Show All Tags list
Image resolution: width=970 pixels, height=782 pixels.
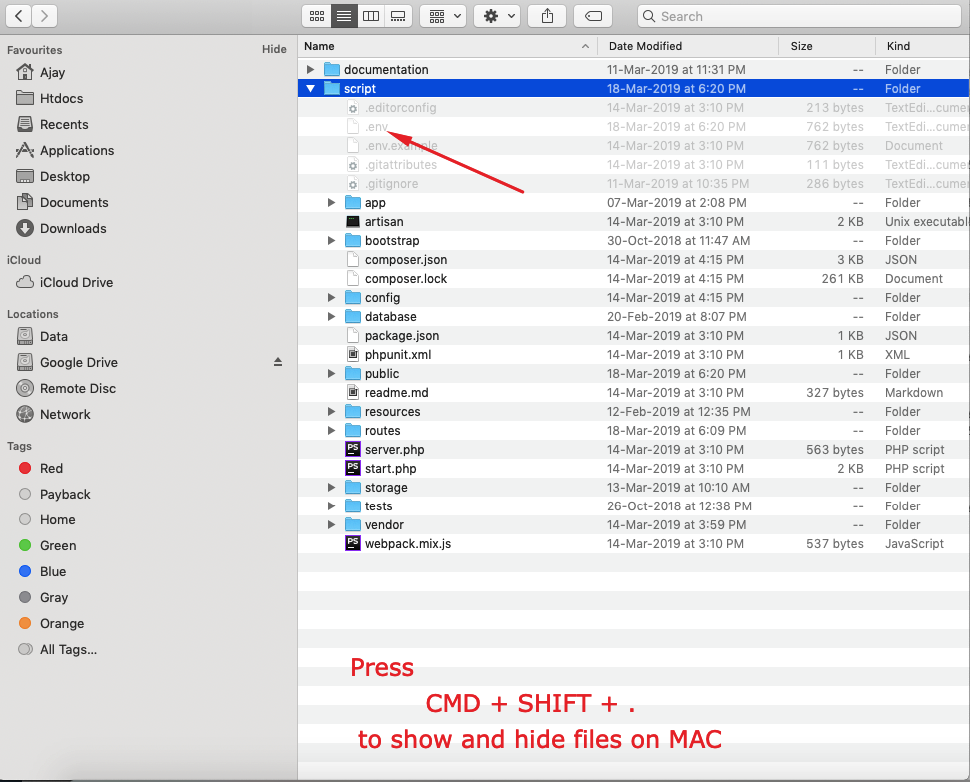pos(68,650)
